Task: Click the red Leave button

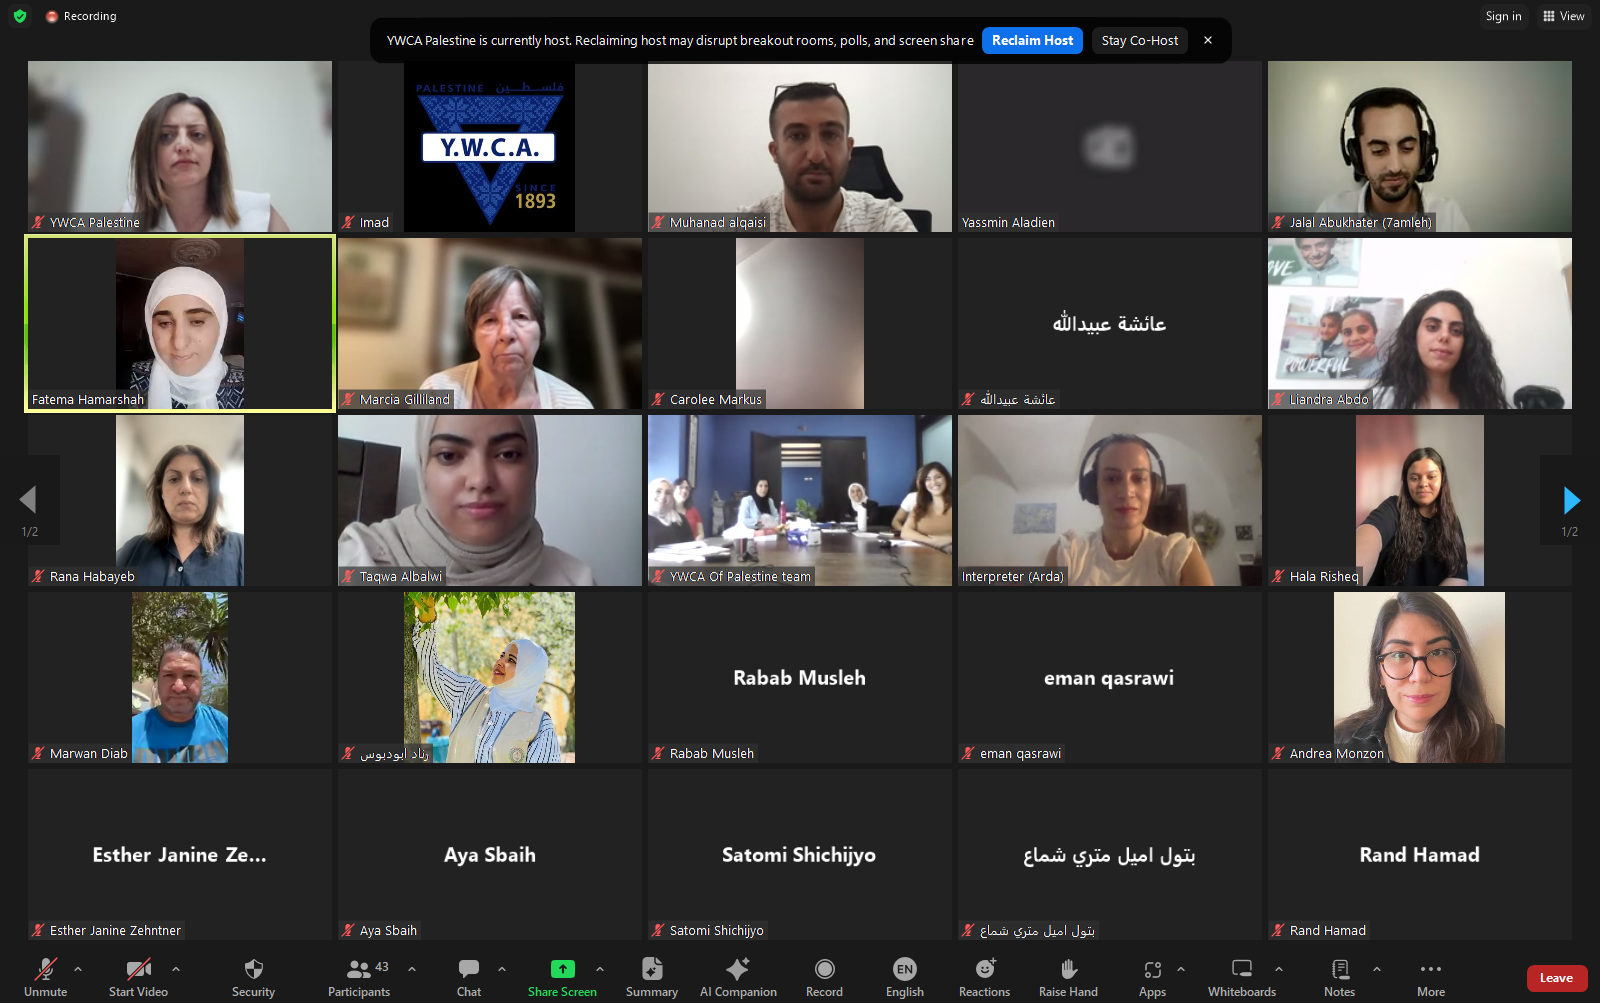Action: point(1556,978)
